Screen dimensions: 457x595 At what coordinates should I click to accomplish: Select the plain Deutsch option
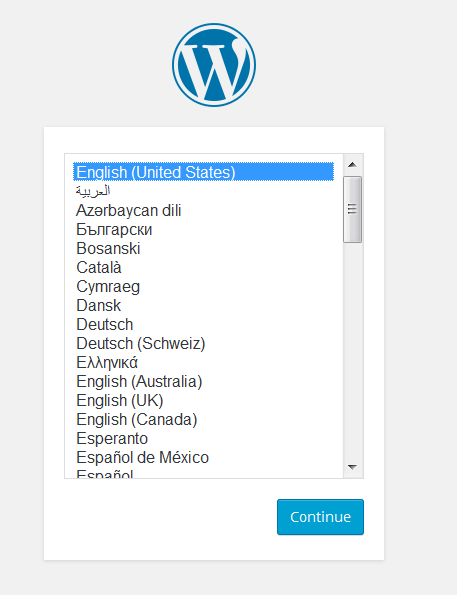pyautogui.click(x=203, y=324)
